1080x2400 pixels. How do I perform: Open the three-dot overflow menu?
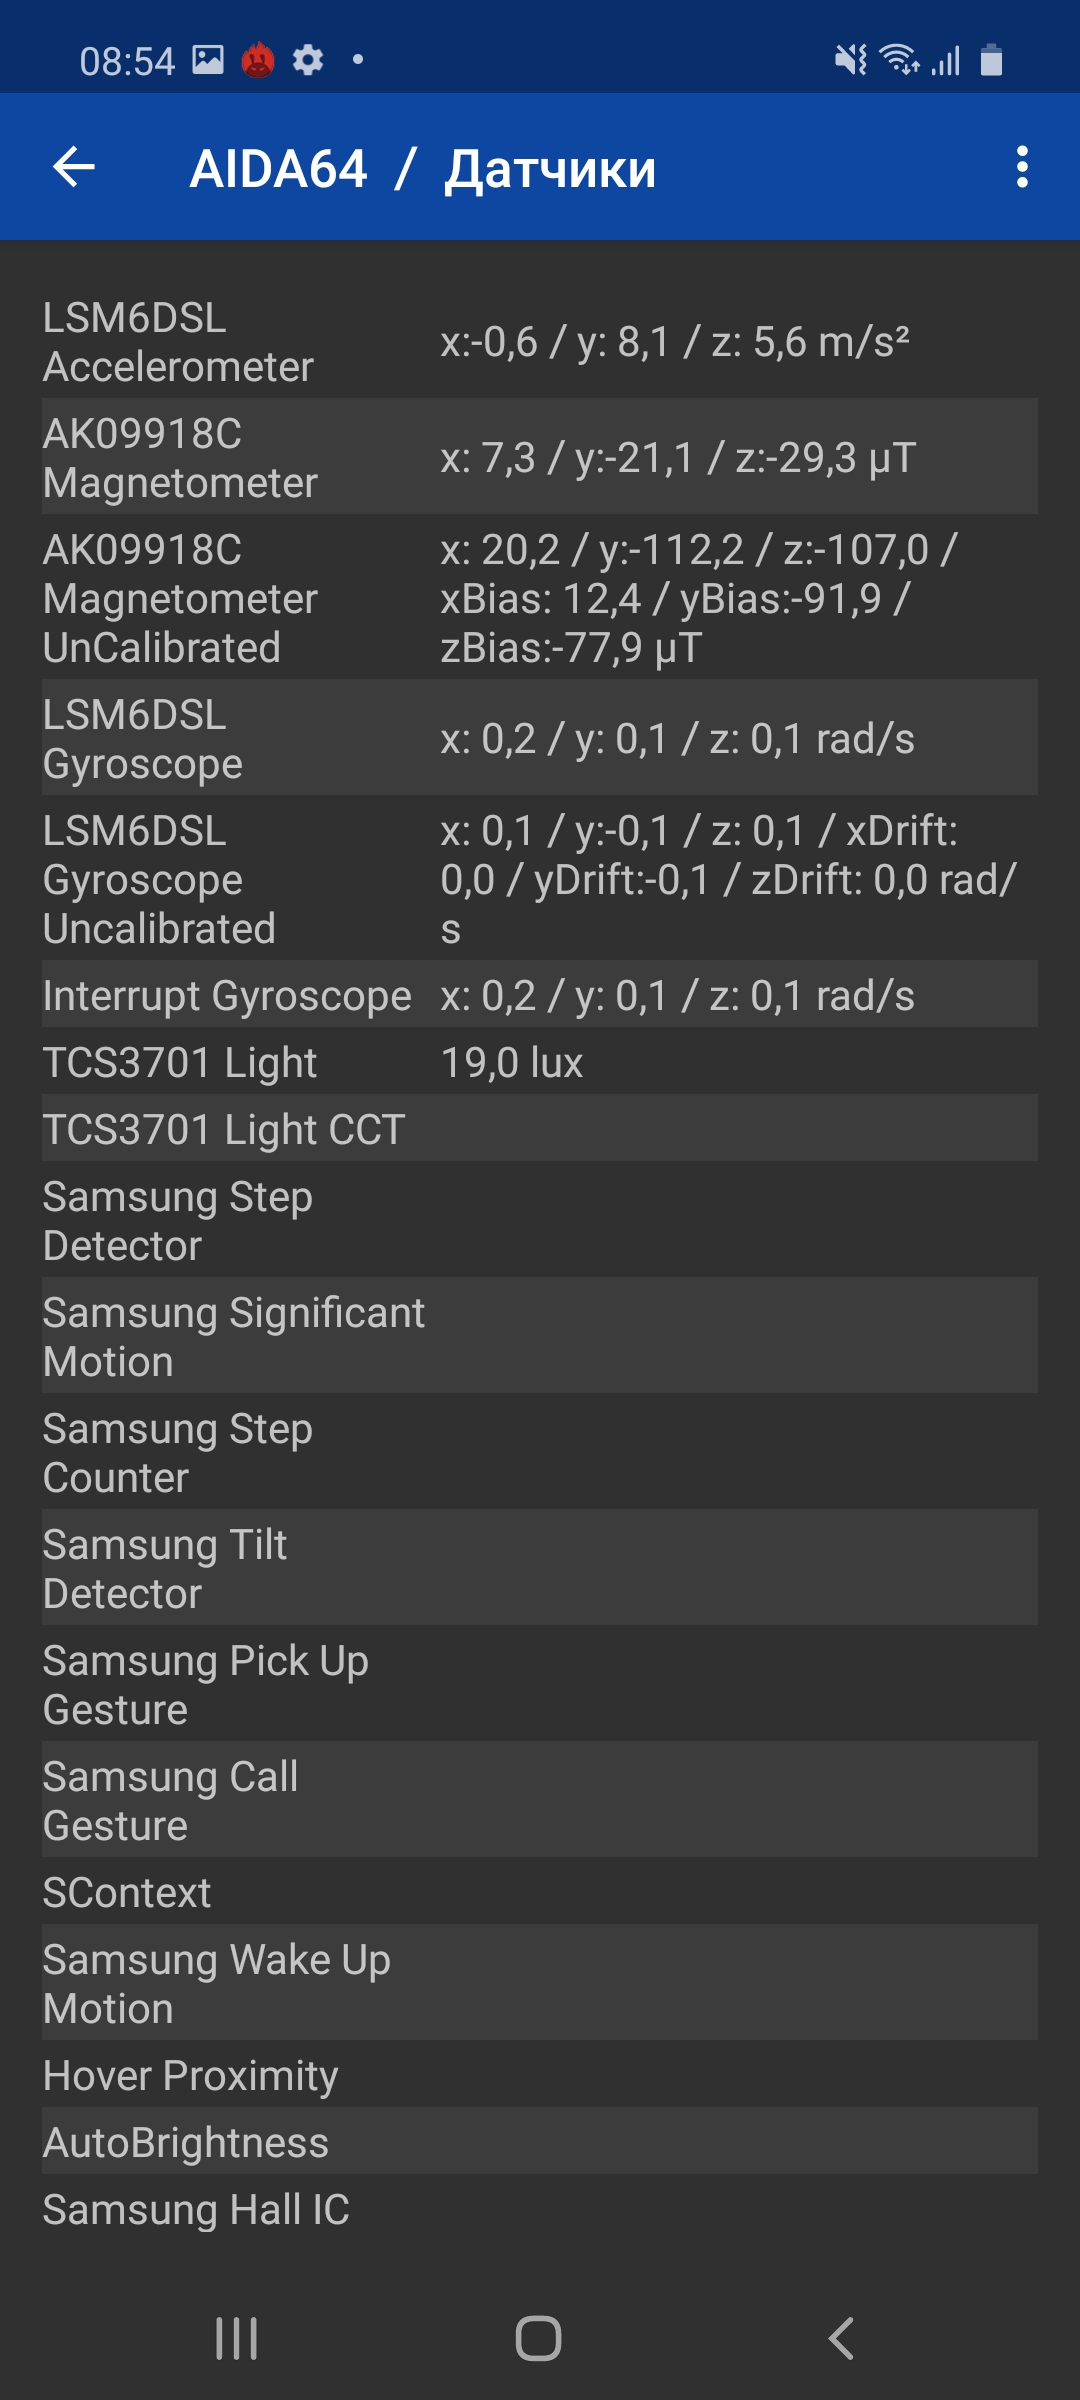coord(1021,167)
